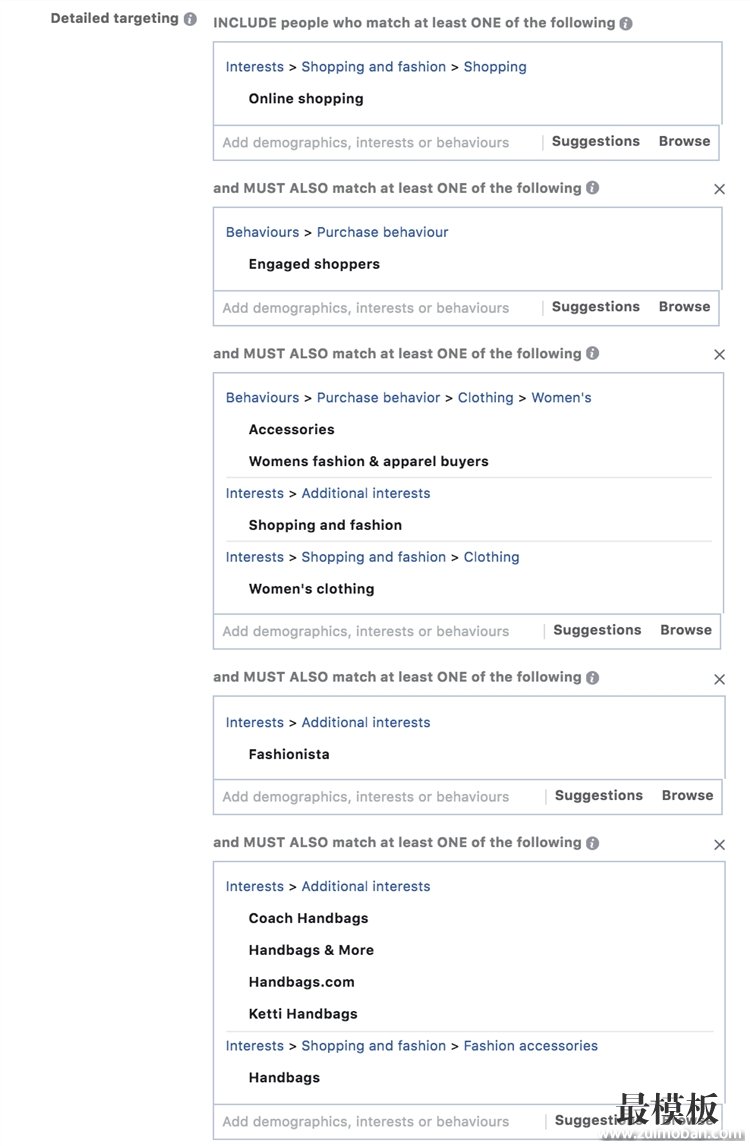750x1146 pixels.
Task: Remove the Fashionista narrowing group
Action: (x=719, y=680)
